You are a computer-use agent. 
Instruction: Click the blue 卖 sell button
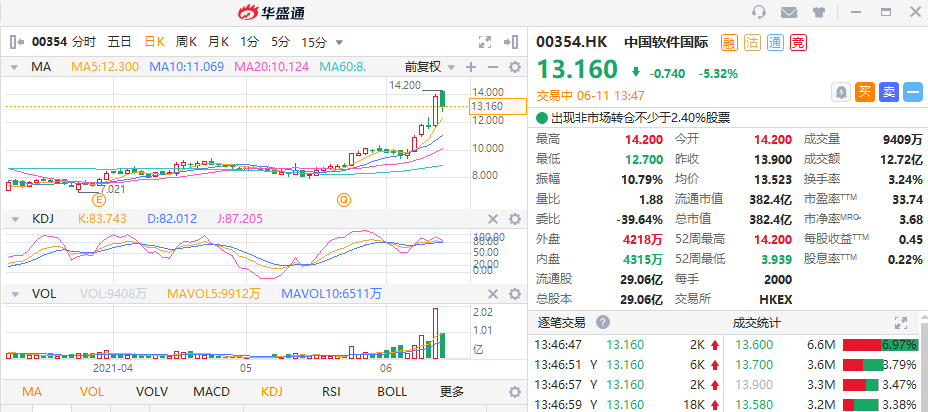pyautogui.click(x=889, y=92)
